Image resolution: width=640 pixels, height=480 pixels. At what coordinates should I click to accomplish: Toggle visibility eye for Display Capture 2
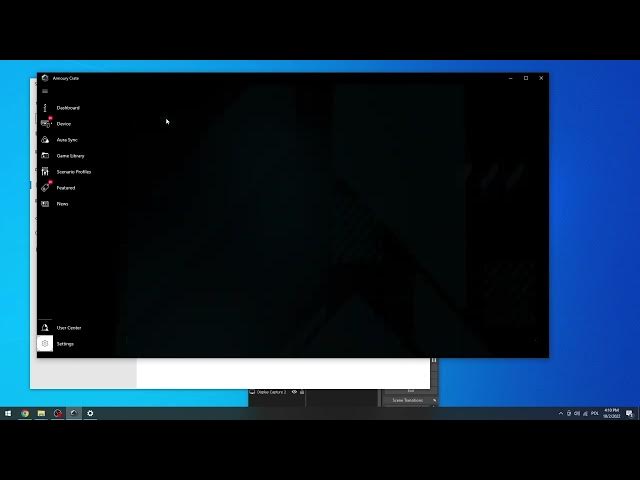point(294,392)
